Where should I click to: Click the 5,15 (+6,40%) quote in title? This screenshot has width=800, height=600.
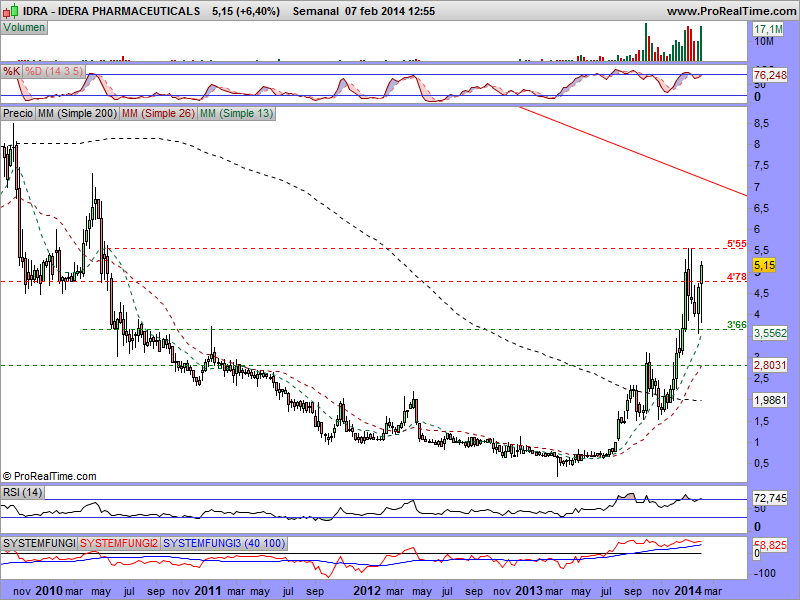pos(245,11)
